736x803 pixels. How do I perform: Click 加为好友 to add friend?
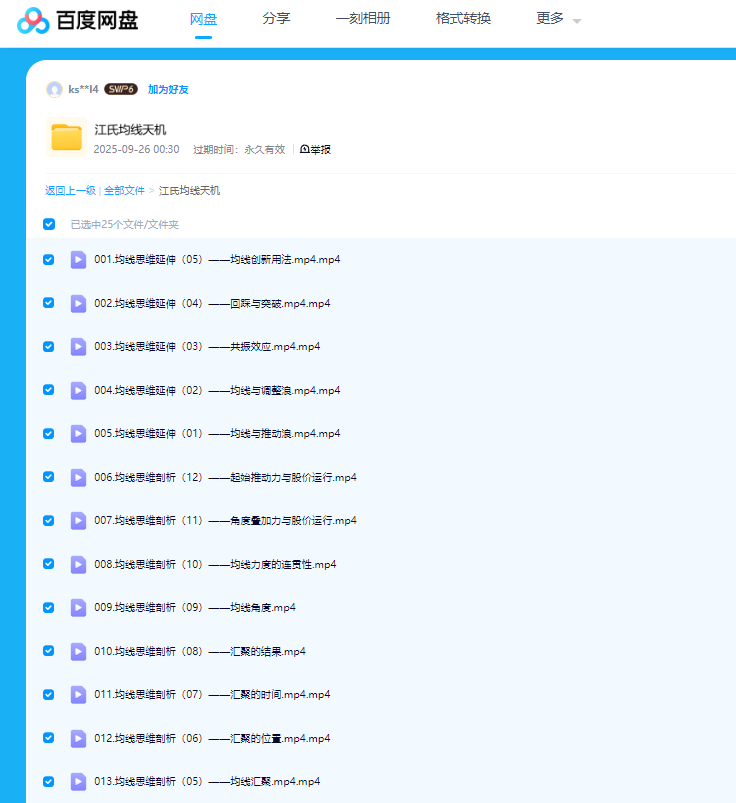168,89
